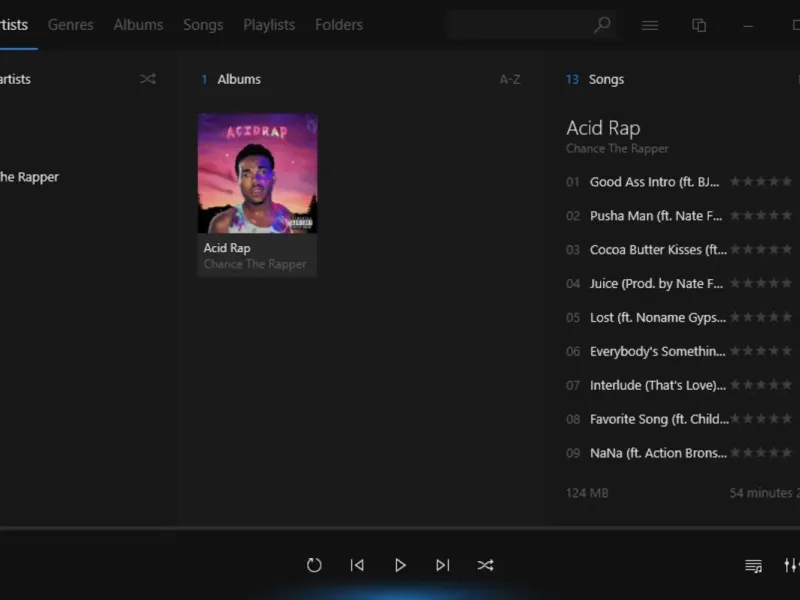Click the Play button in playback bar

400,565
